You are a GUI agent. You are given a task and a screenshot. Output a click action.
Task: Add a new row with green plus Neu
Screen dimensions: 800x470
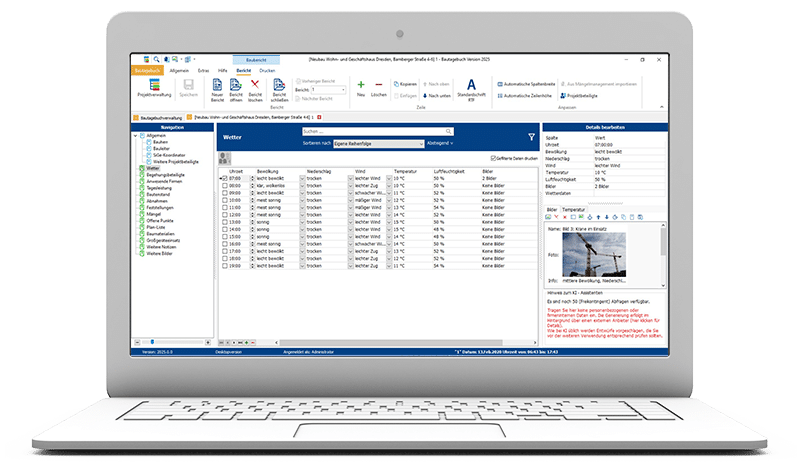(360, 89)
